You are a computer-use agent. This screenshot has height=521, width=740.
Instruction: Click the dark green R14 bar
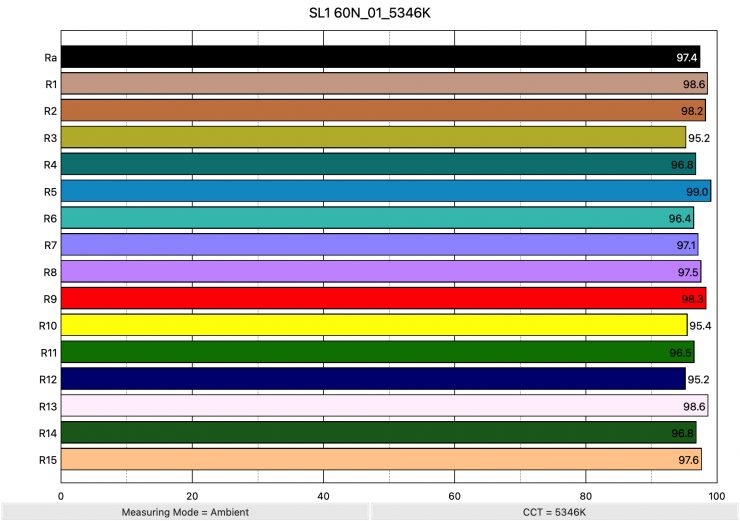pos(378,433)
